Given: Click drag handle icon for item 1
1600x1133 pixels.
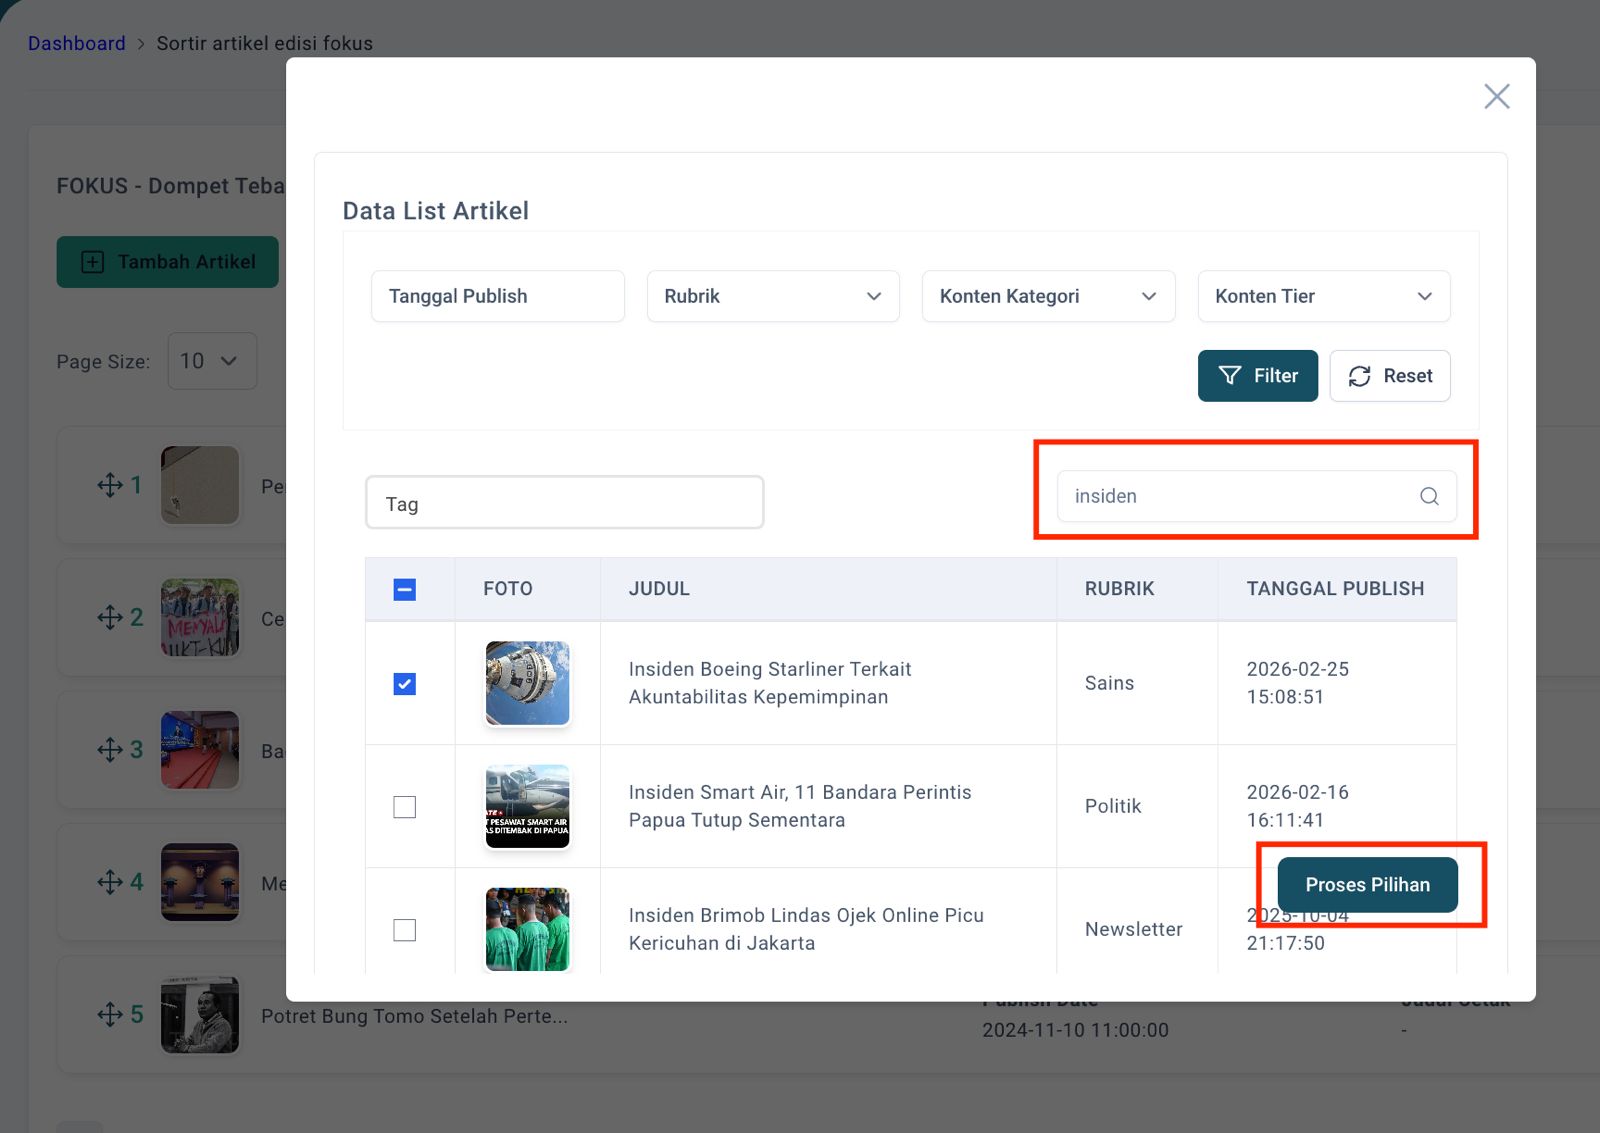Looking at the screenshot, I should coord(110,486).
